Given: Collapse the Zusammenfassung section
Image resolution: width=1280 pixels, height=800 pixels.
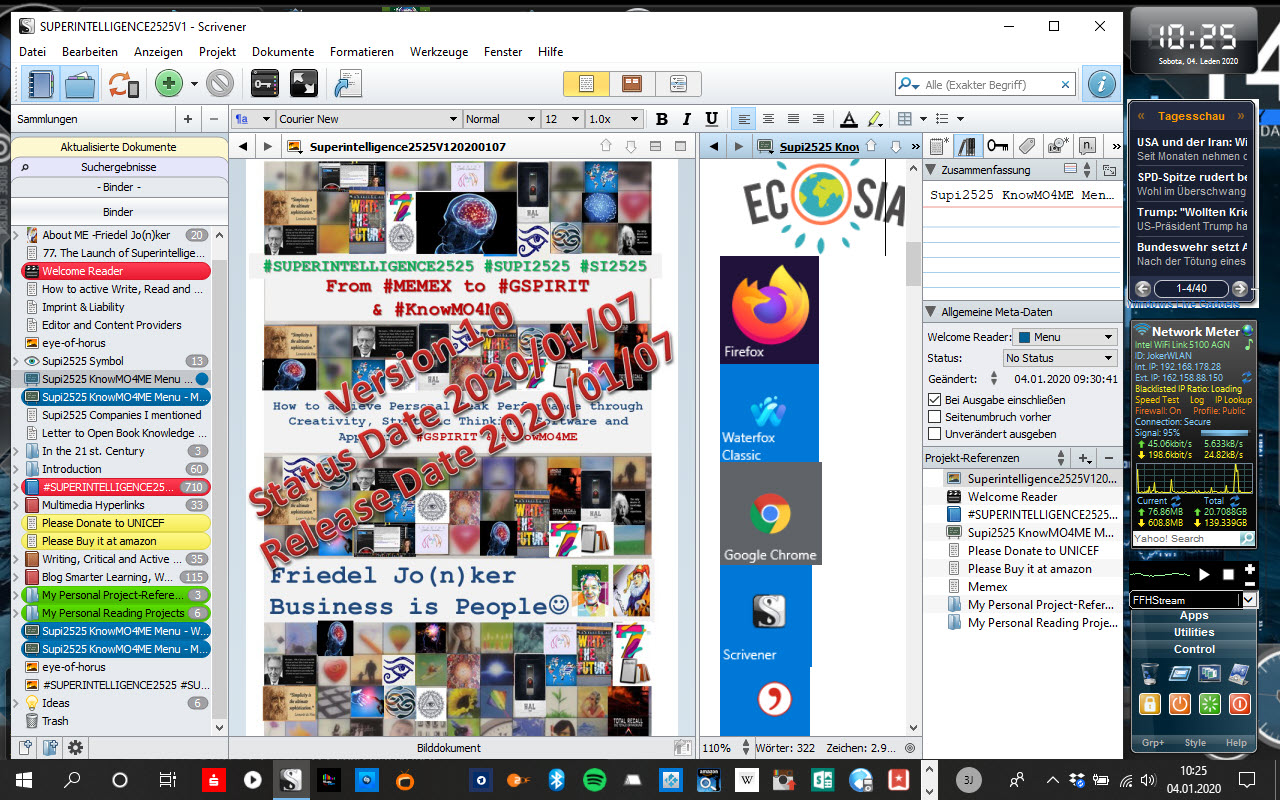Looking at the screenshot, I should point(932,170).
